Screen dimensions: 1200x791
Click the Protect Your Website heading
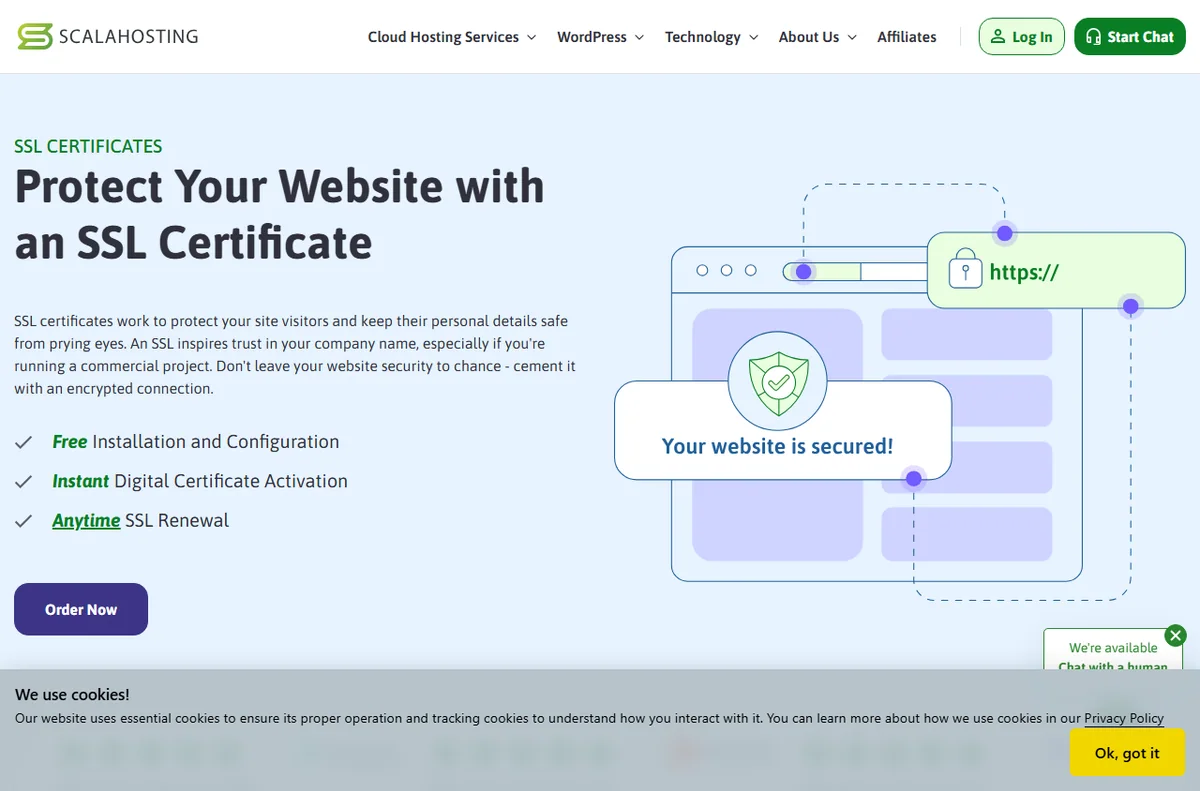tap(279, 214)
